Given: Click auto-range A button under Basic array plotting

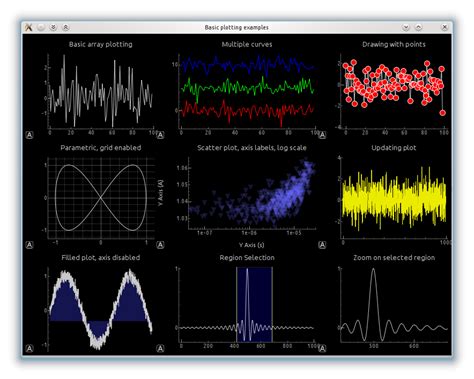Looking at the screenshot, I should 29,135.
